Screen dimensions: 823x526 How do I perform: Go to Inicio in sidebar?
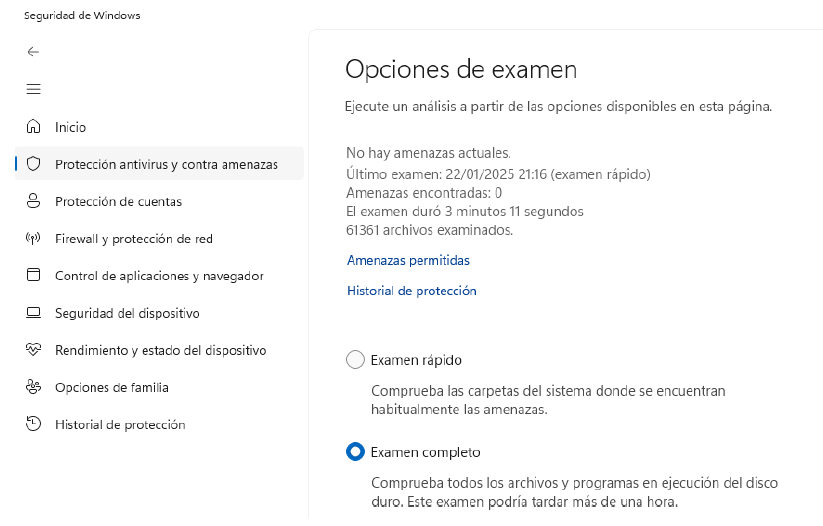point(71,127)
